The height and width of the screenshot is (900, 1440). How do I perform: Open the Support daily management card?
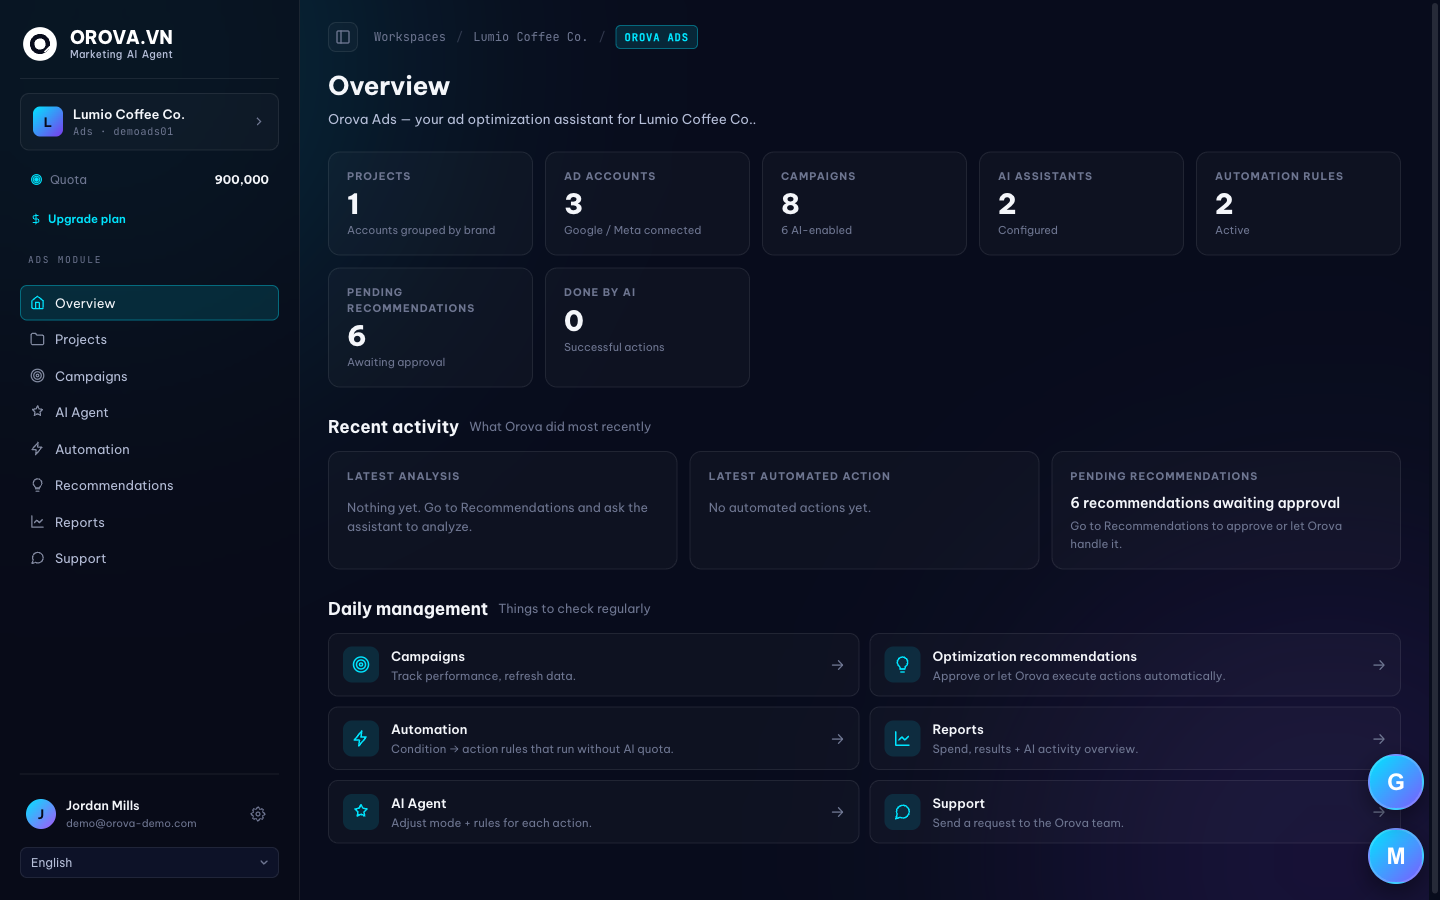pyautogui.click(x=1135, y=812)
